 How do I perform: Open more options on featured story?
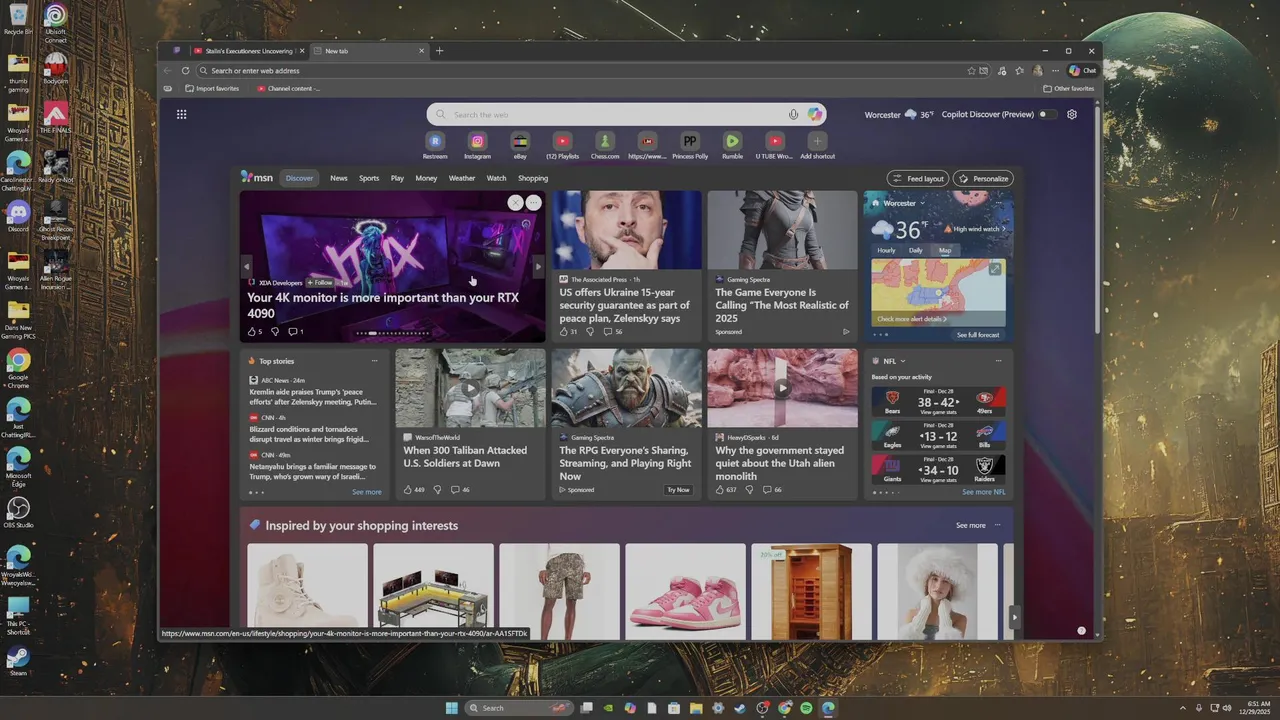tap(534, 203)
